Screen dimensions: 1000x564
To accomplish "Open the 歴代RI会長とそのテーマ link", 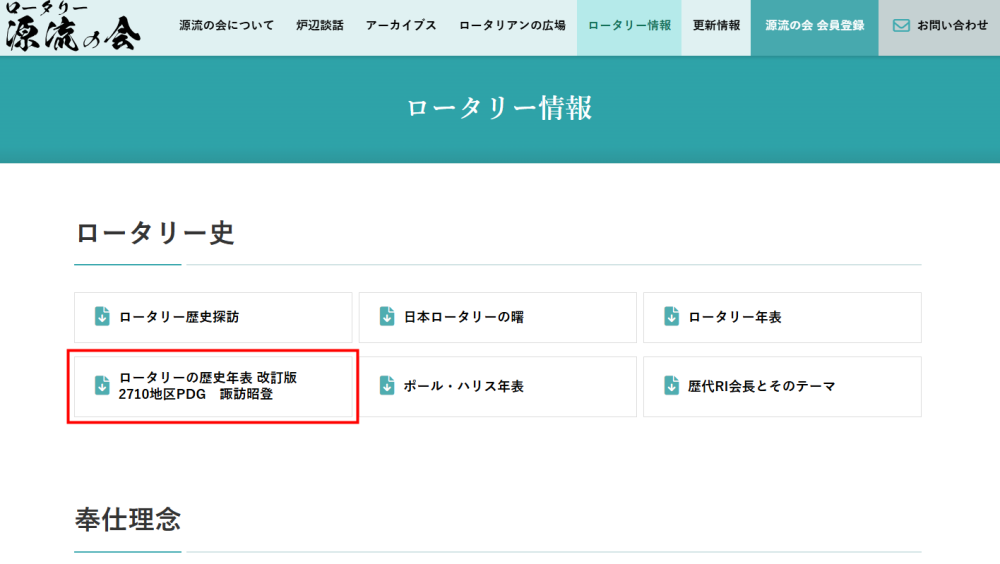I will coord(782,387).
